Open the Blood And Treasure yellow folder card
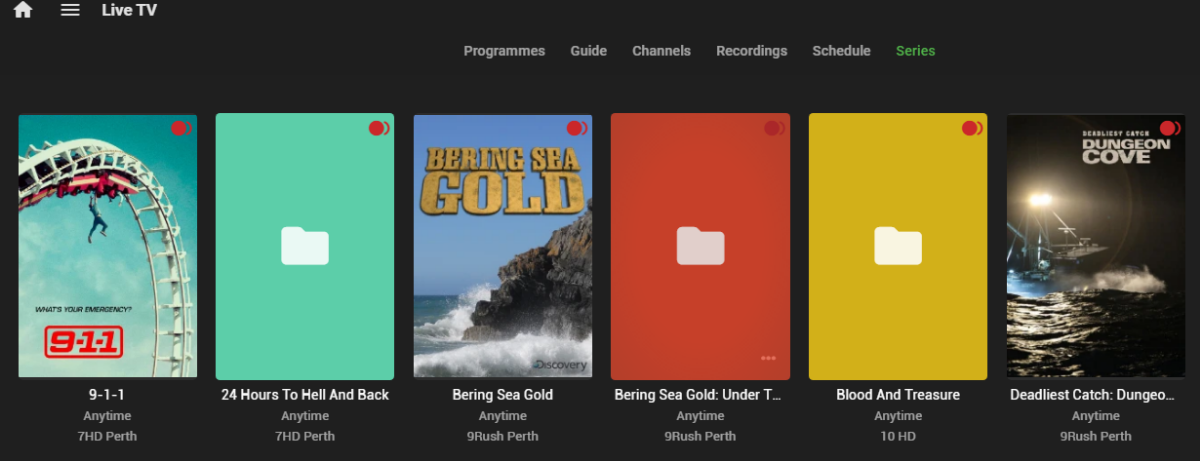Image resolution: width=1200 pixels, height=461 pixels. point(898,246)
